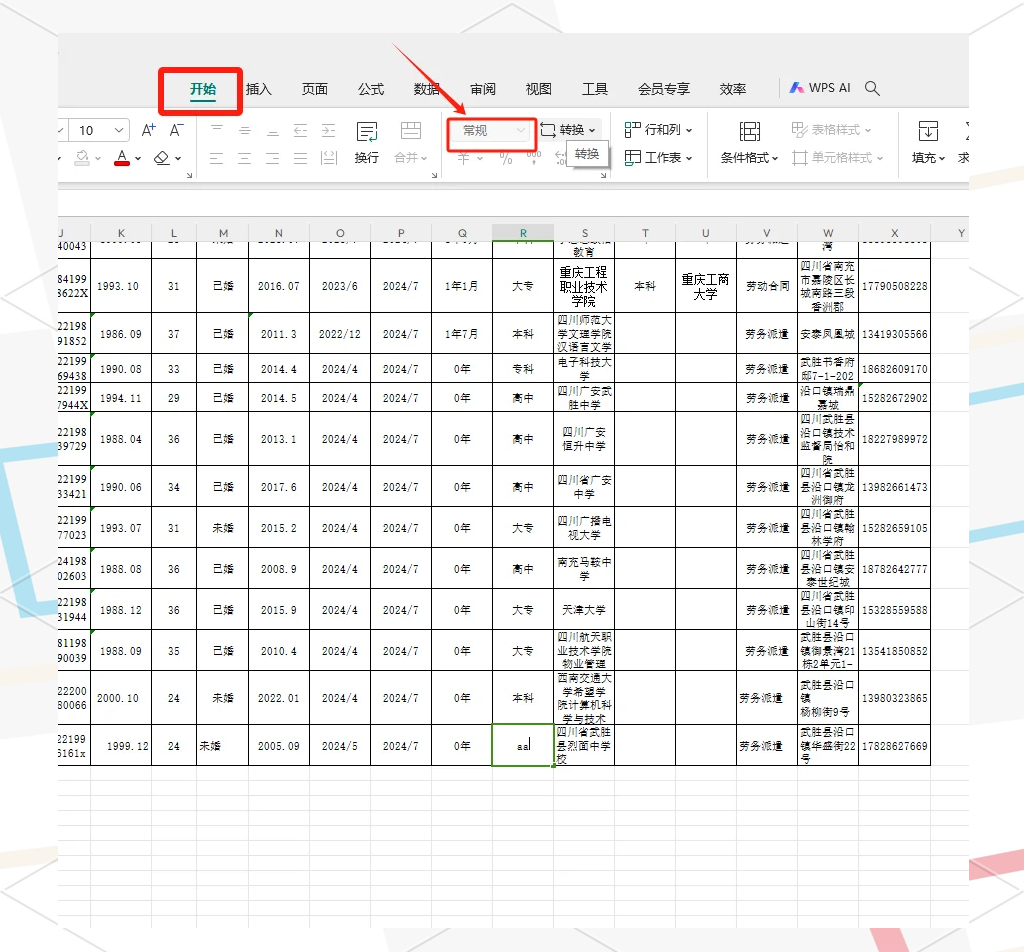Viewport: 1024px width, 952px height.
Task: Select cell with birth date 2000.10
Action: point(121,698)
